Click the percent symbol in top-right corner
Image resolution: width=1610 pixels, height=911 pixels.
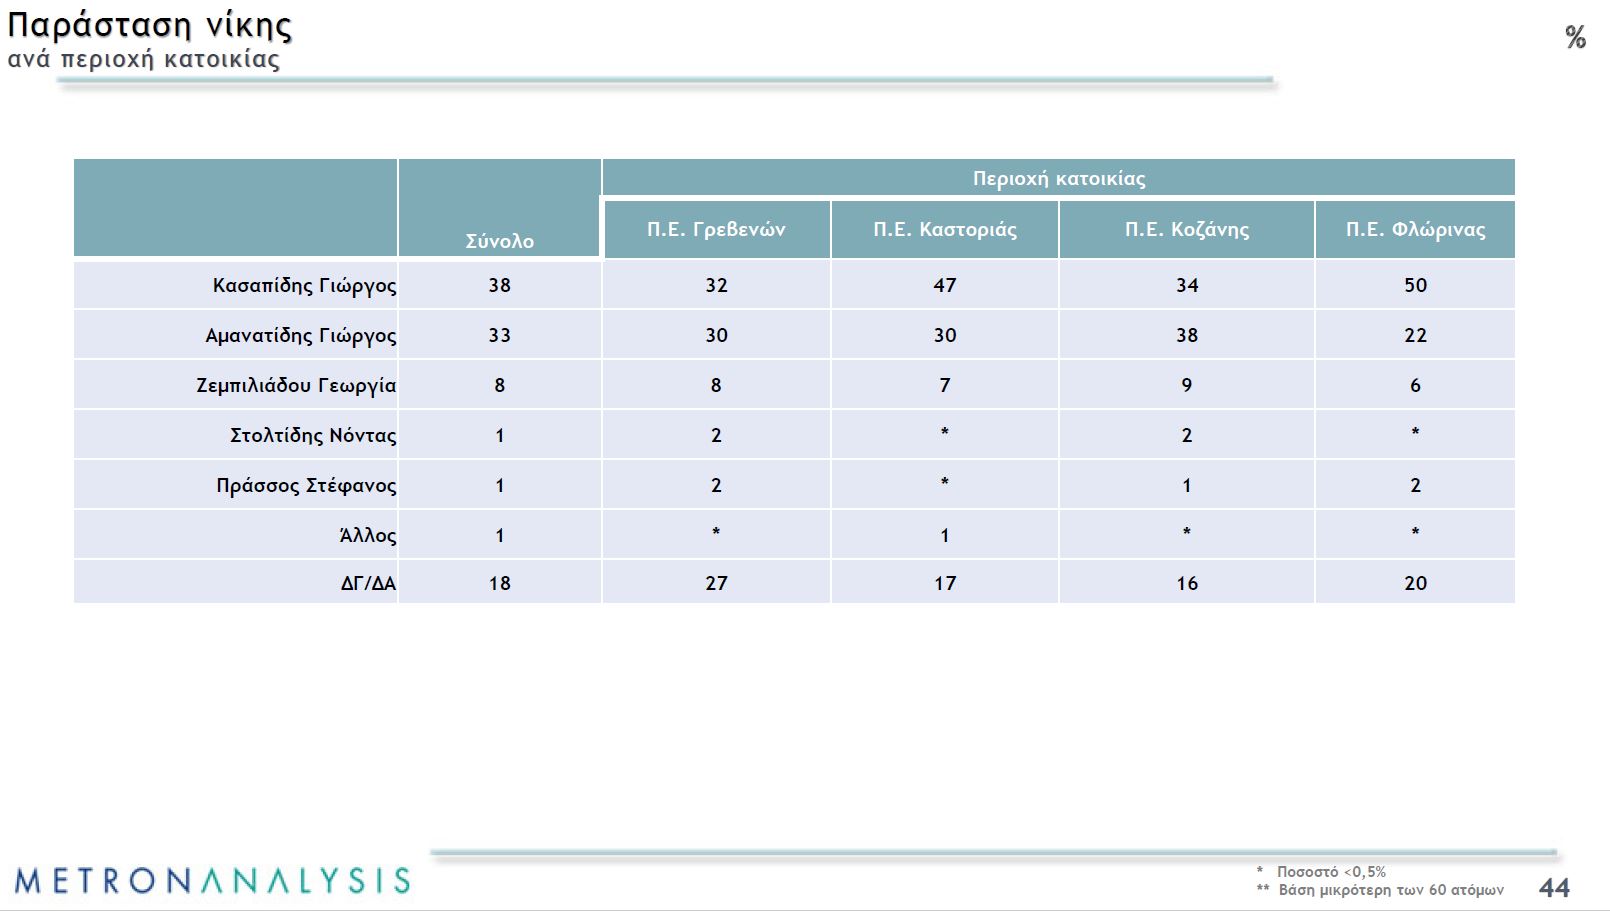point(1575,38)
